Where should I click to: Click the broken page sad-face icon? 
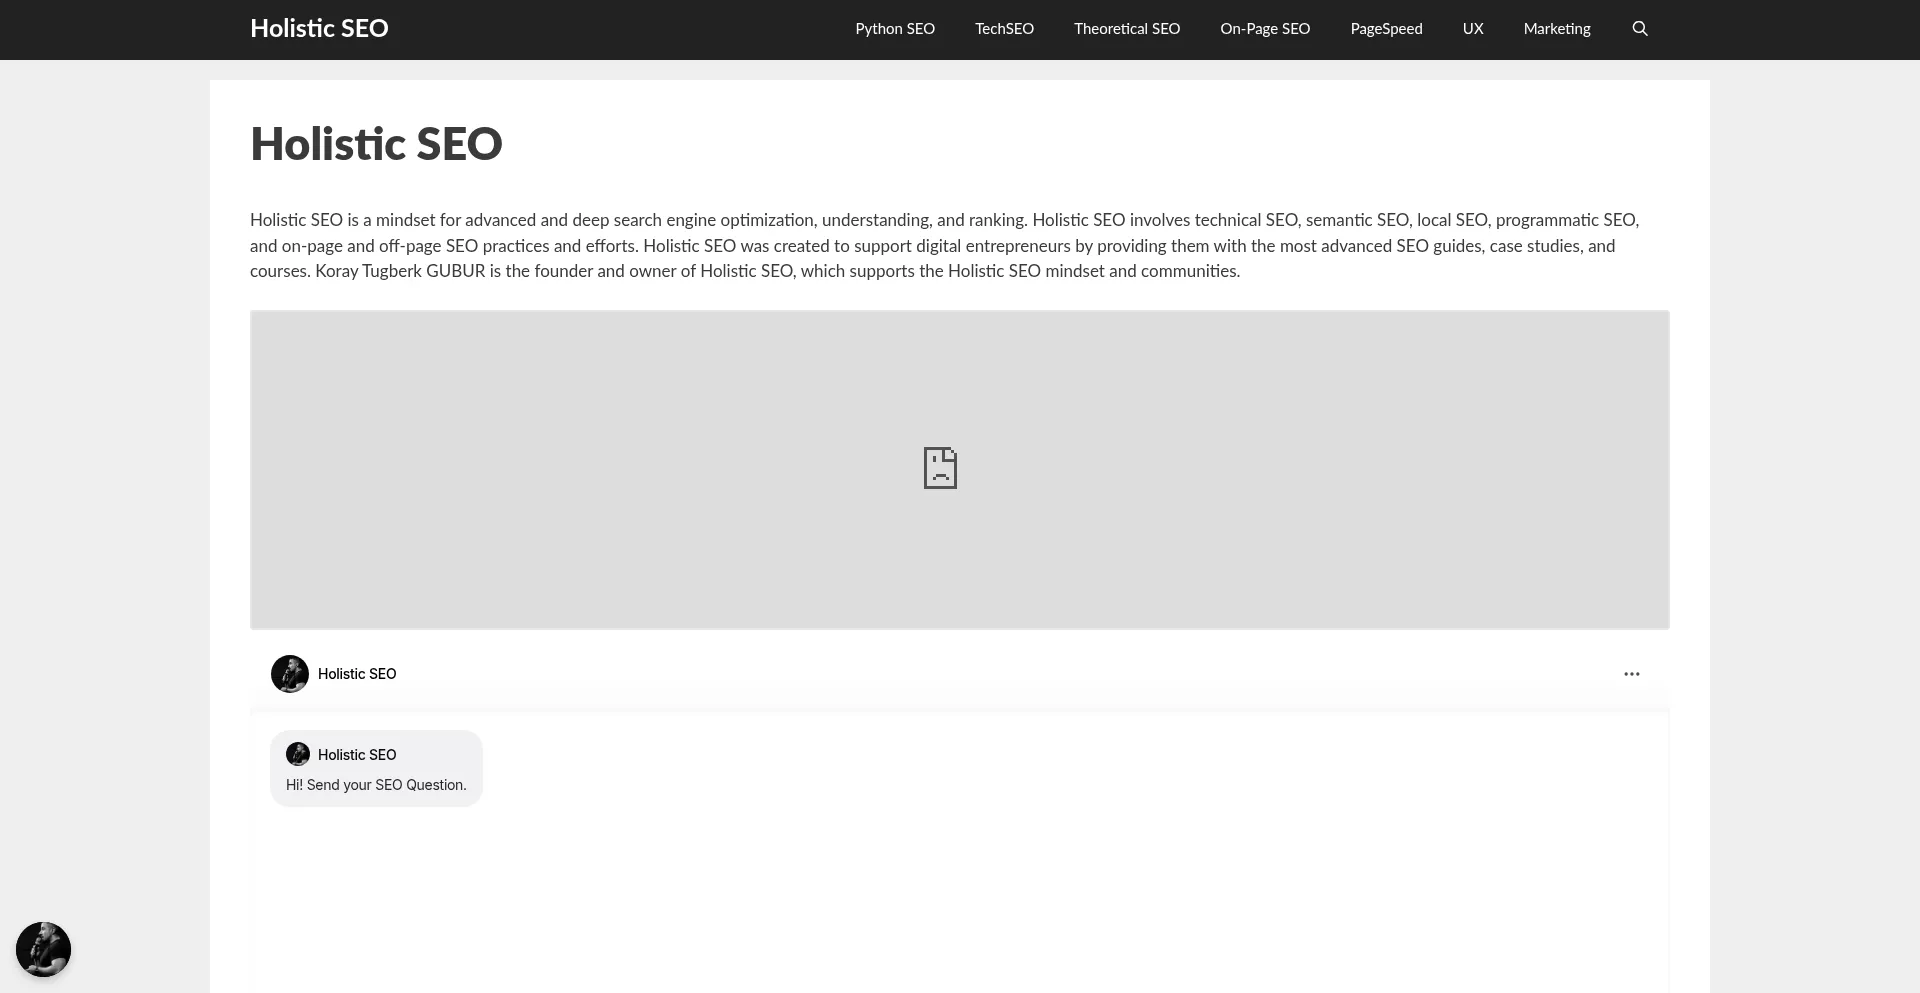(940, 468)
